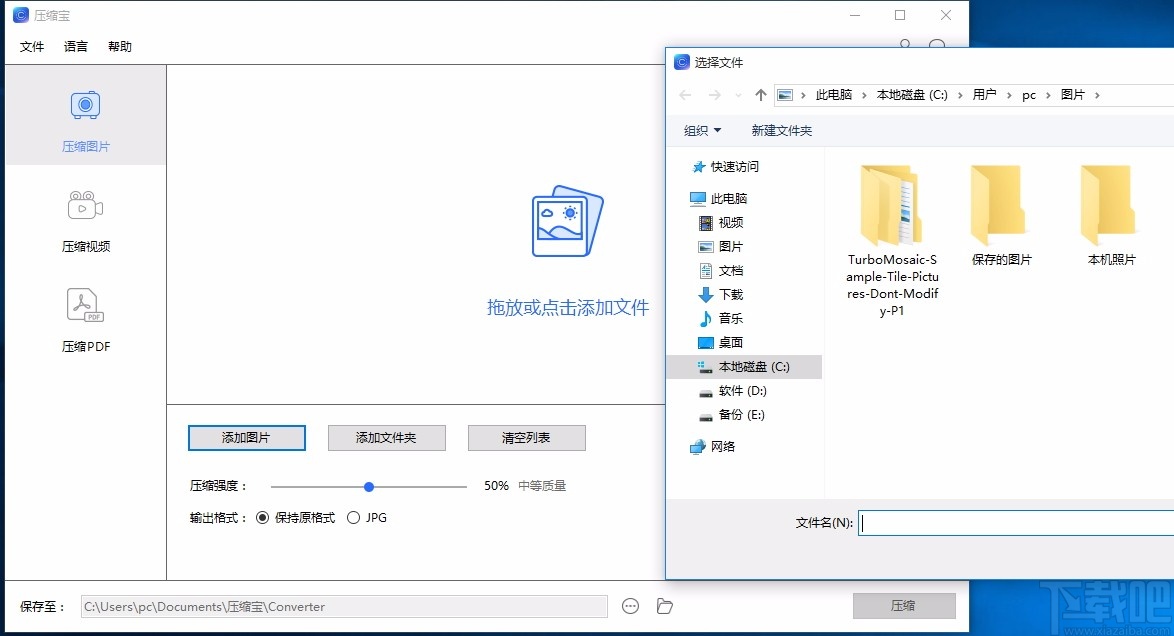Image resolution: width=1174 pixels, height=636 pixels.
Task: Click 本地磁盘 (C:) breadcrumb segment
Action: pyautogui.click(x=912, y=95)
